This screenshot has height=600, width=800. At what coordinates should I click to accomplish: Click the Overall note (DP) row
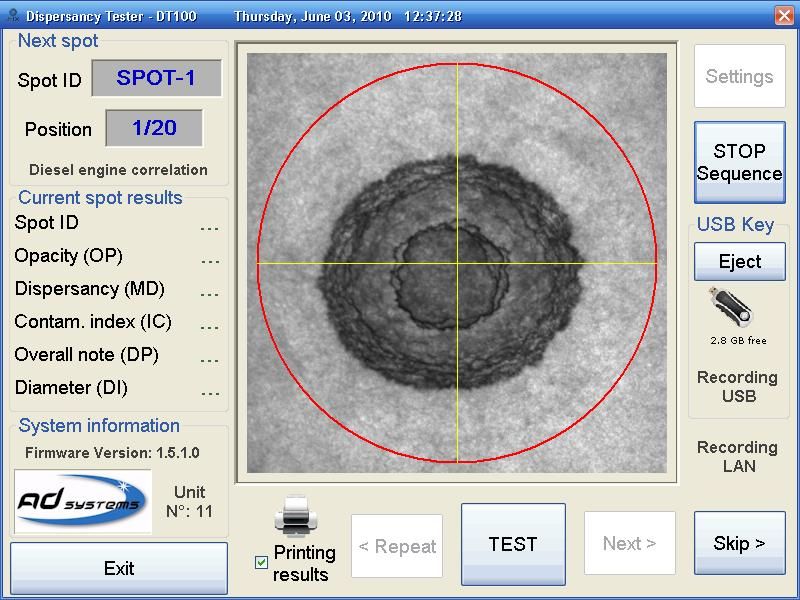[x=117, y=355]
